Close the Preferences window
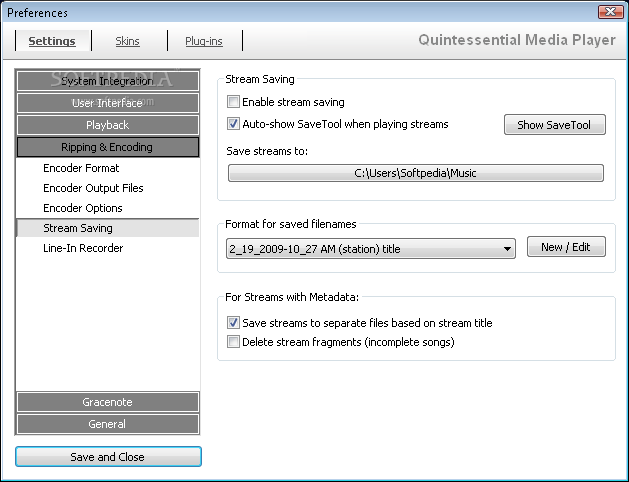Viewport: 629px width, 482px height. 611,12
